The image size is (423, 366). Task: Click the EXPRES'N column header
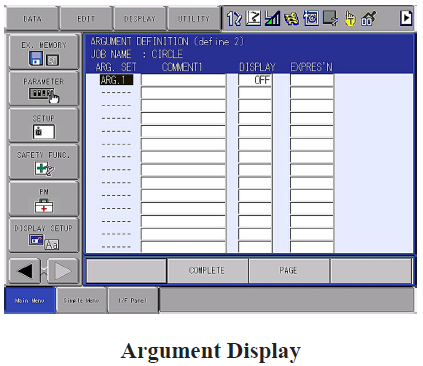tap(311, 67)
